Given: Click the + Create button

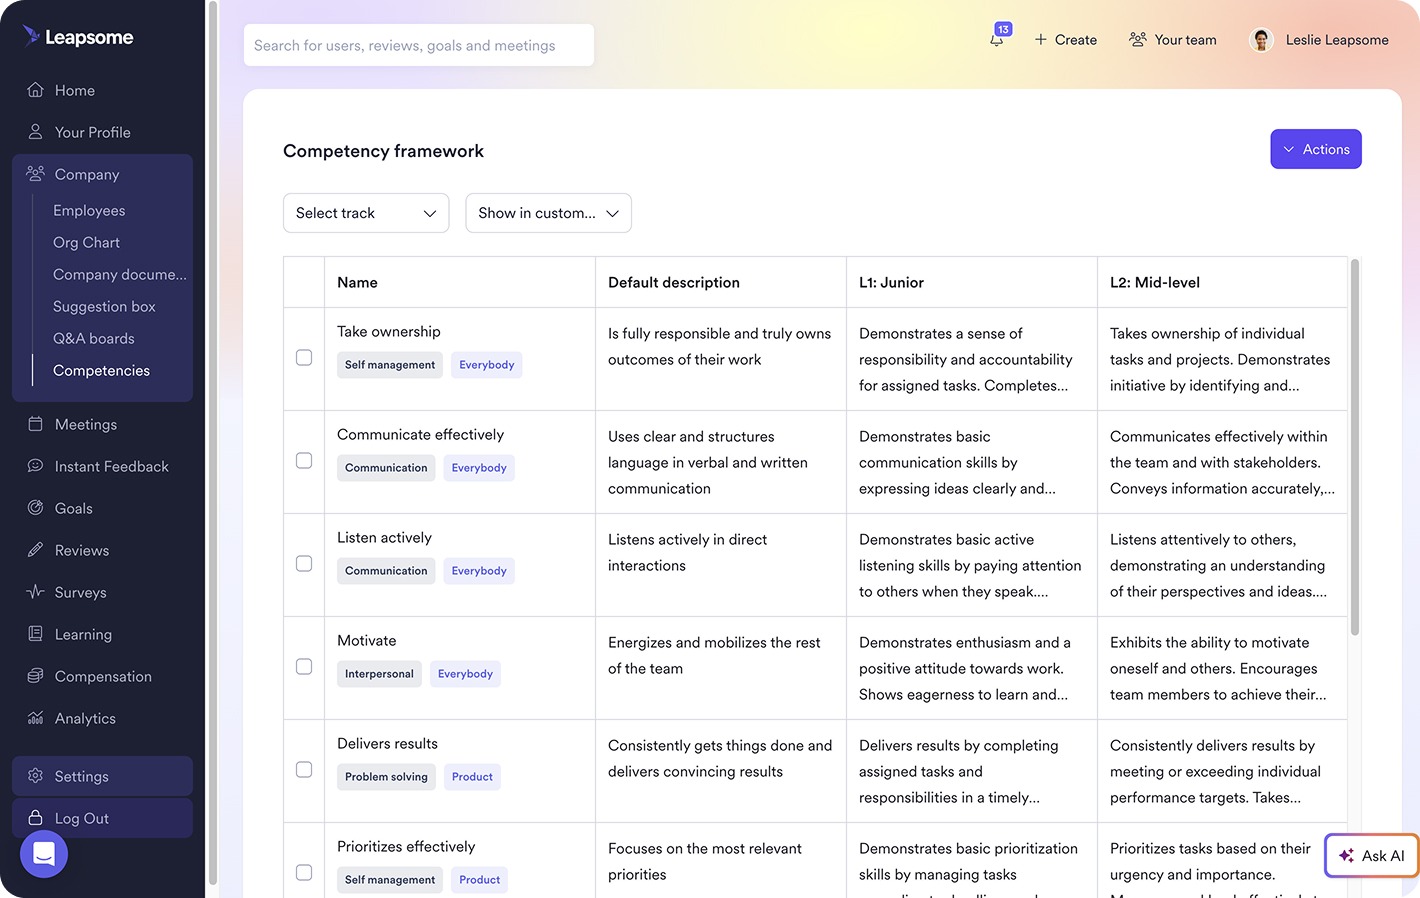Looking at the screenshot, I should click(1065, 40).
